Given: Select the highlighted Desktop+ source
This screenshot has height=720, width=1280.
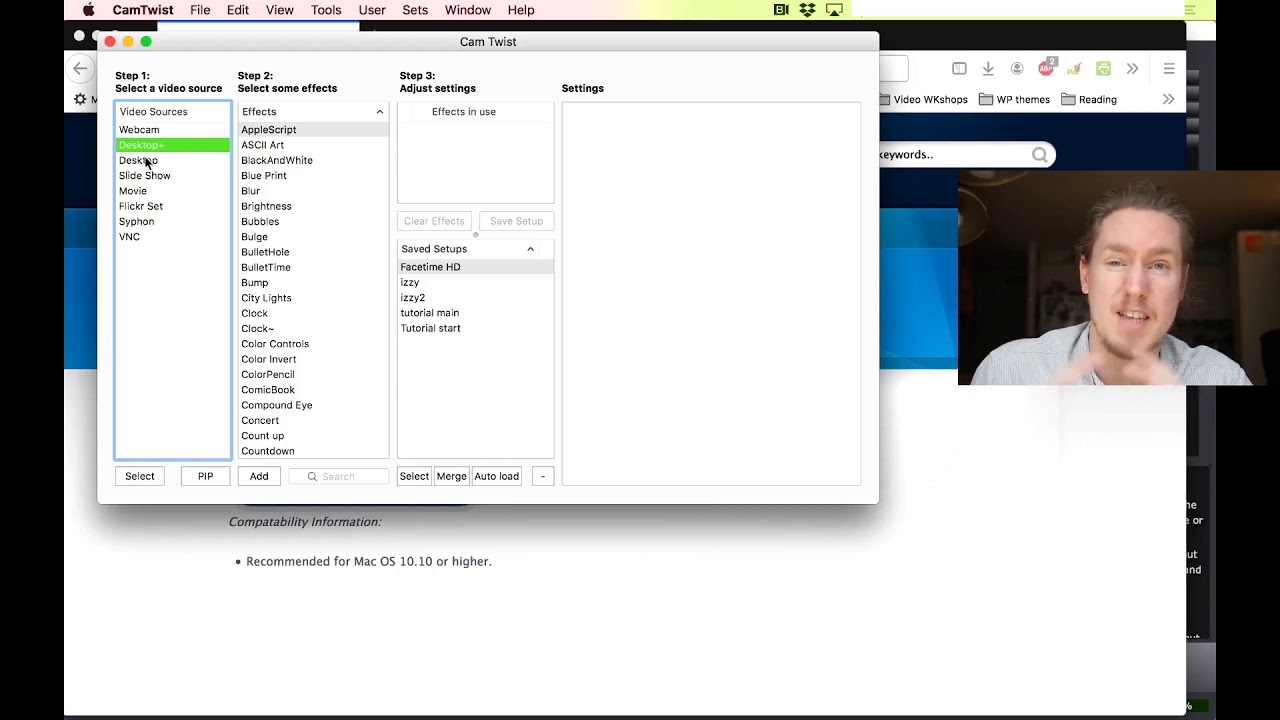Looking at the screenshot, I should (x=173, y=145).
